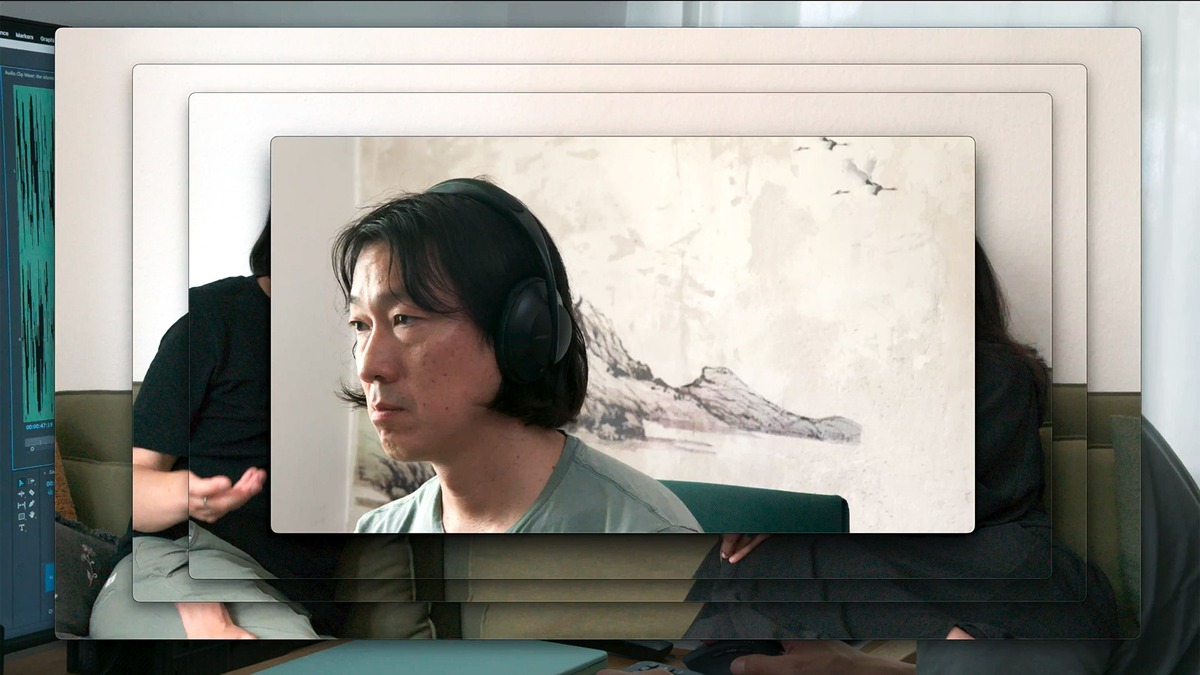Open the partially visible Sequence menu
The width and height of the screenshot is (1200, 675).
(4, 33)
